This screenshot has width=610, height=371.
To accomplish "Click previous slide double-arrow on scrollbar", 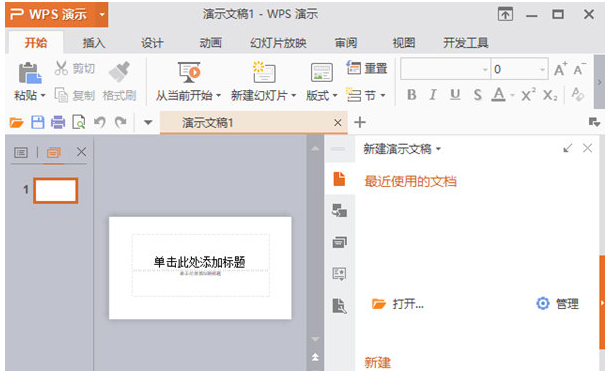I will pos(315,357).
